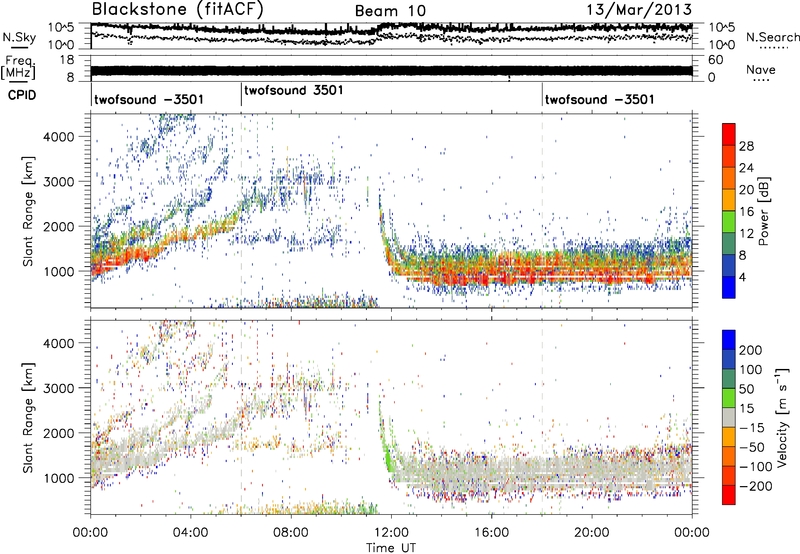
Task: Click the 'twofsound 3501' label
Action: click(x=294, y=91)
